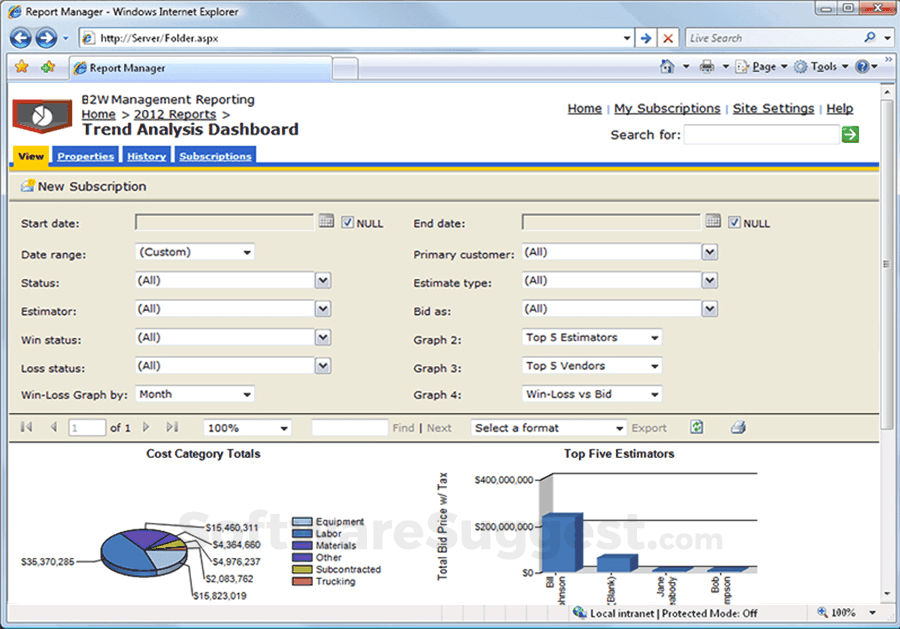The width and height of the screenshot is (900, 629).
Task: Go to the 2012 Reports breadcrumb link
Action: tap(175, 114)
